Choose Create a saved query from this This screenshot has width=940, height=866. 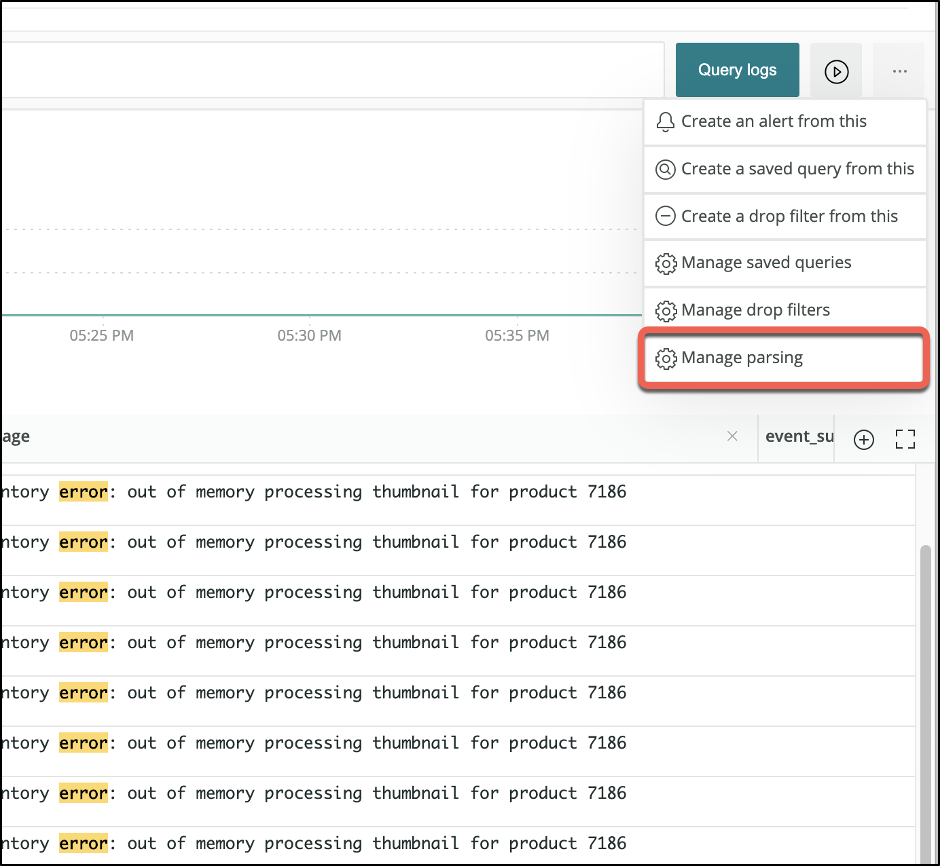tap(797, 169)
